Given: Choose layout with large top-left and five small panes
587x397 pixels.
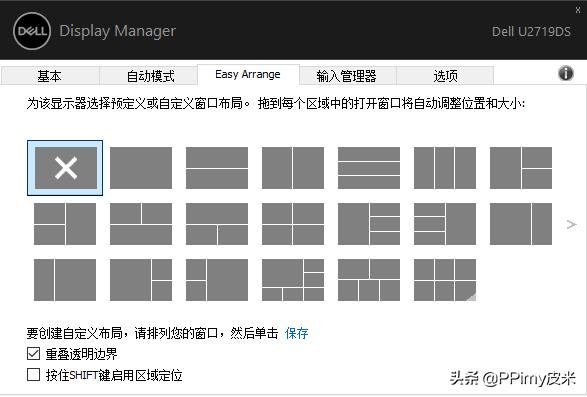Looking at the screenshot, I should (x=293, y=280).
